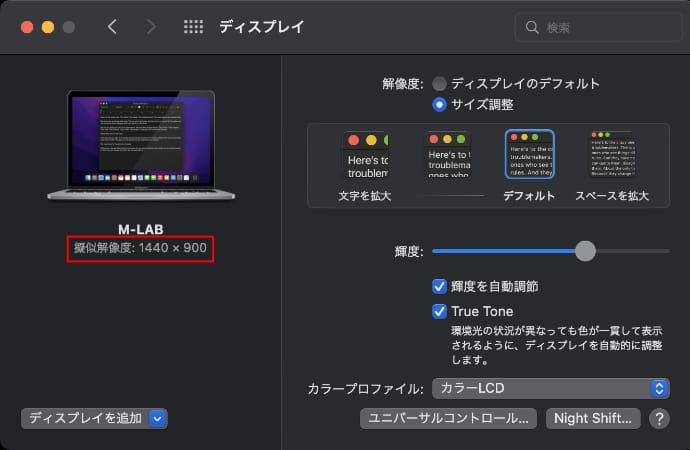
Task: Click into the 検索 search field
Action: (x=600, y=28)
